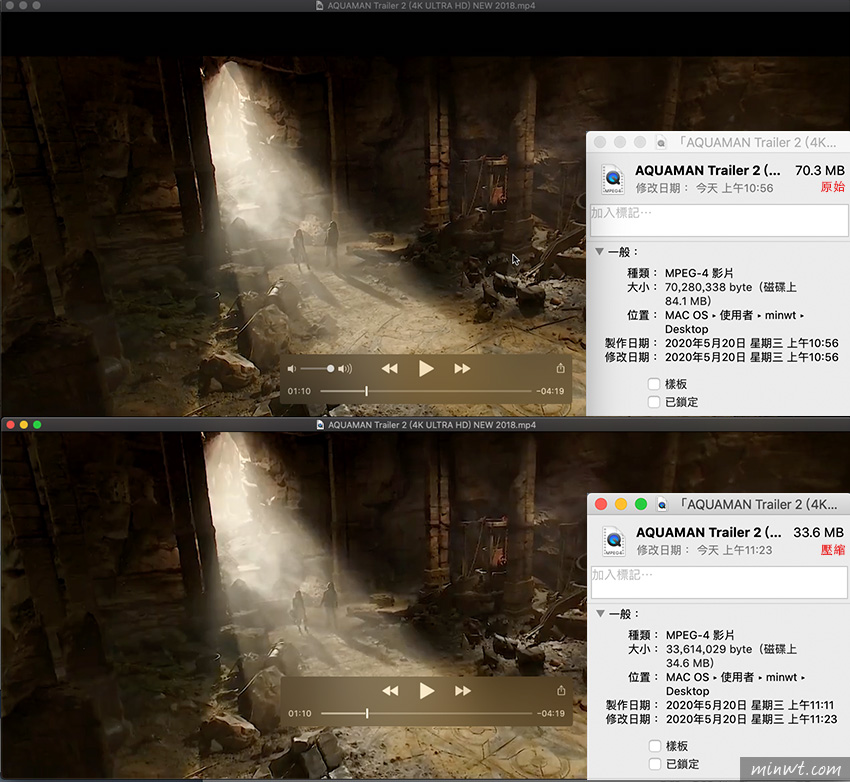Collapse the 一般 section in the 33.6 MB info window
The image size is (850, 782).
(600, 613)
